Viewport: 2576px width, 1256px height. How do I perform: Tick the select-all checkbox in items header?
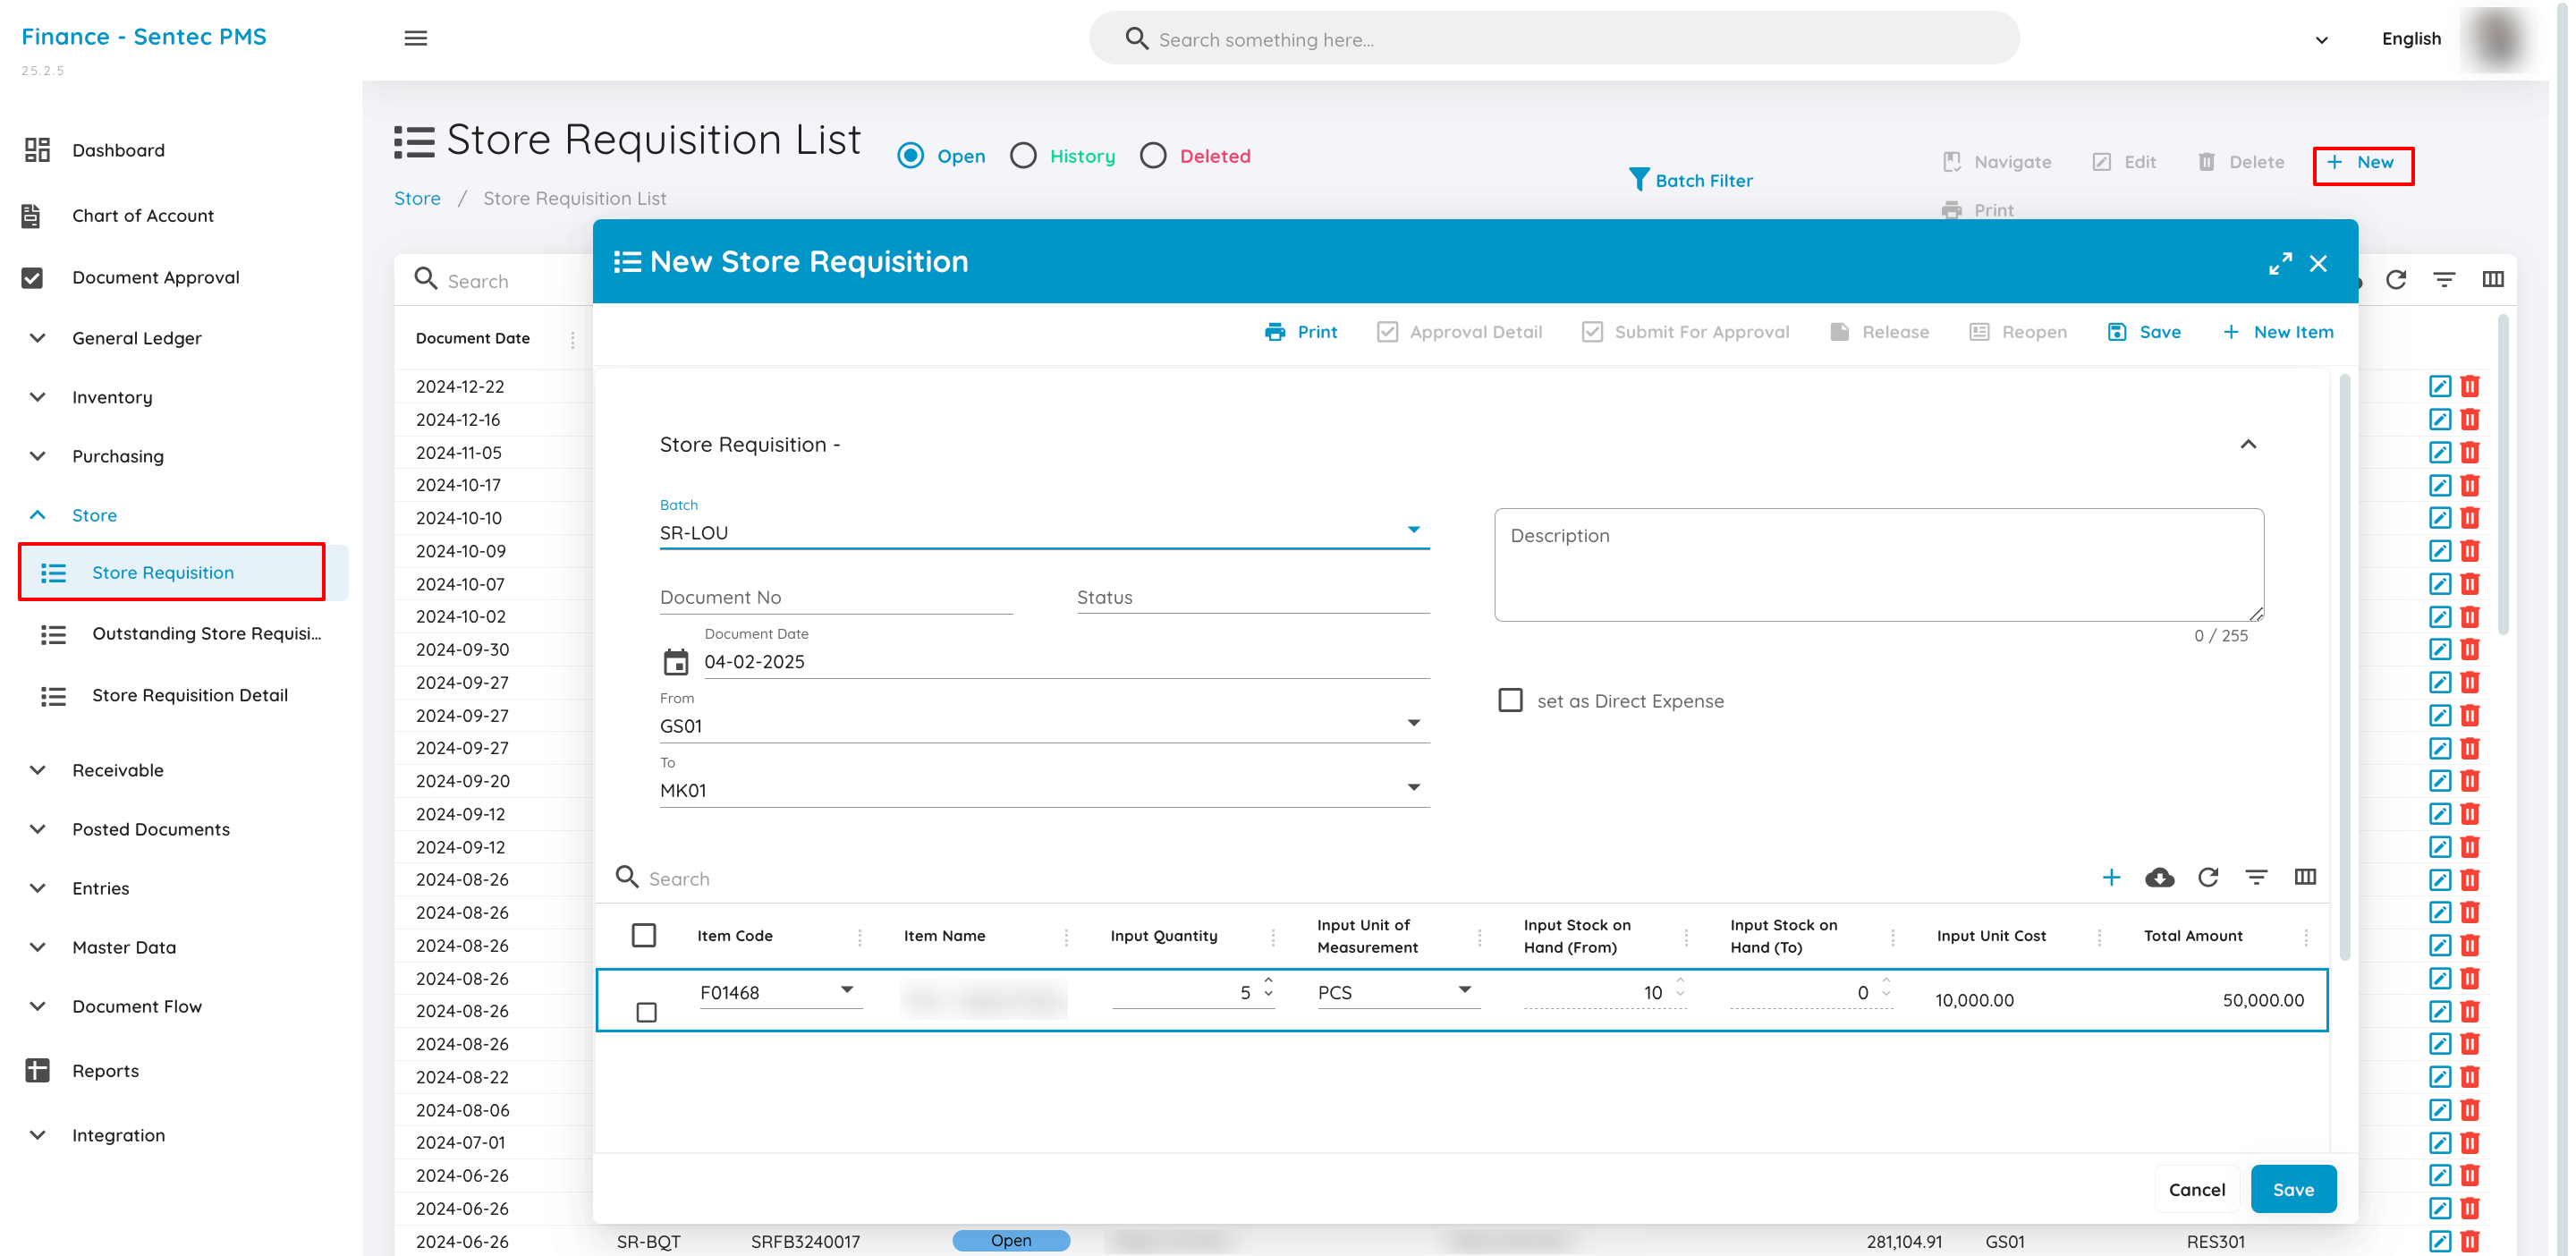point(644,935)
